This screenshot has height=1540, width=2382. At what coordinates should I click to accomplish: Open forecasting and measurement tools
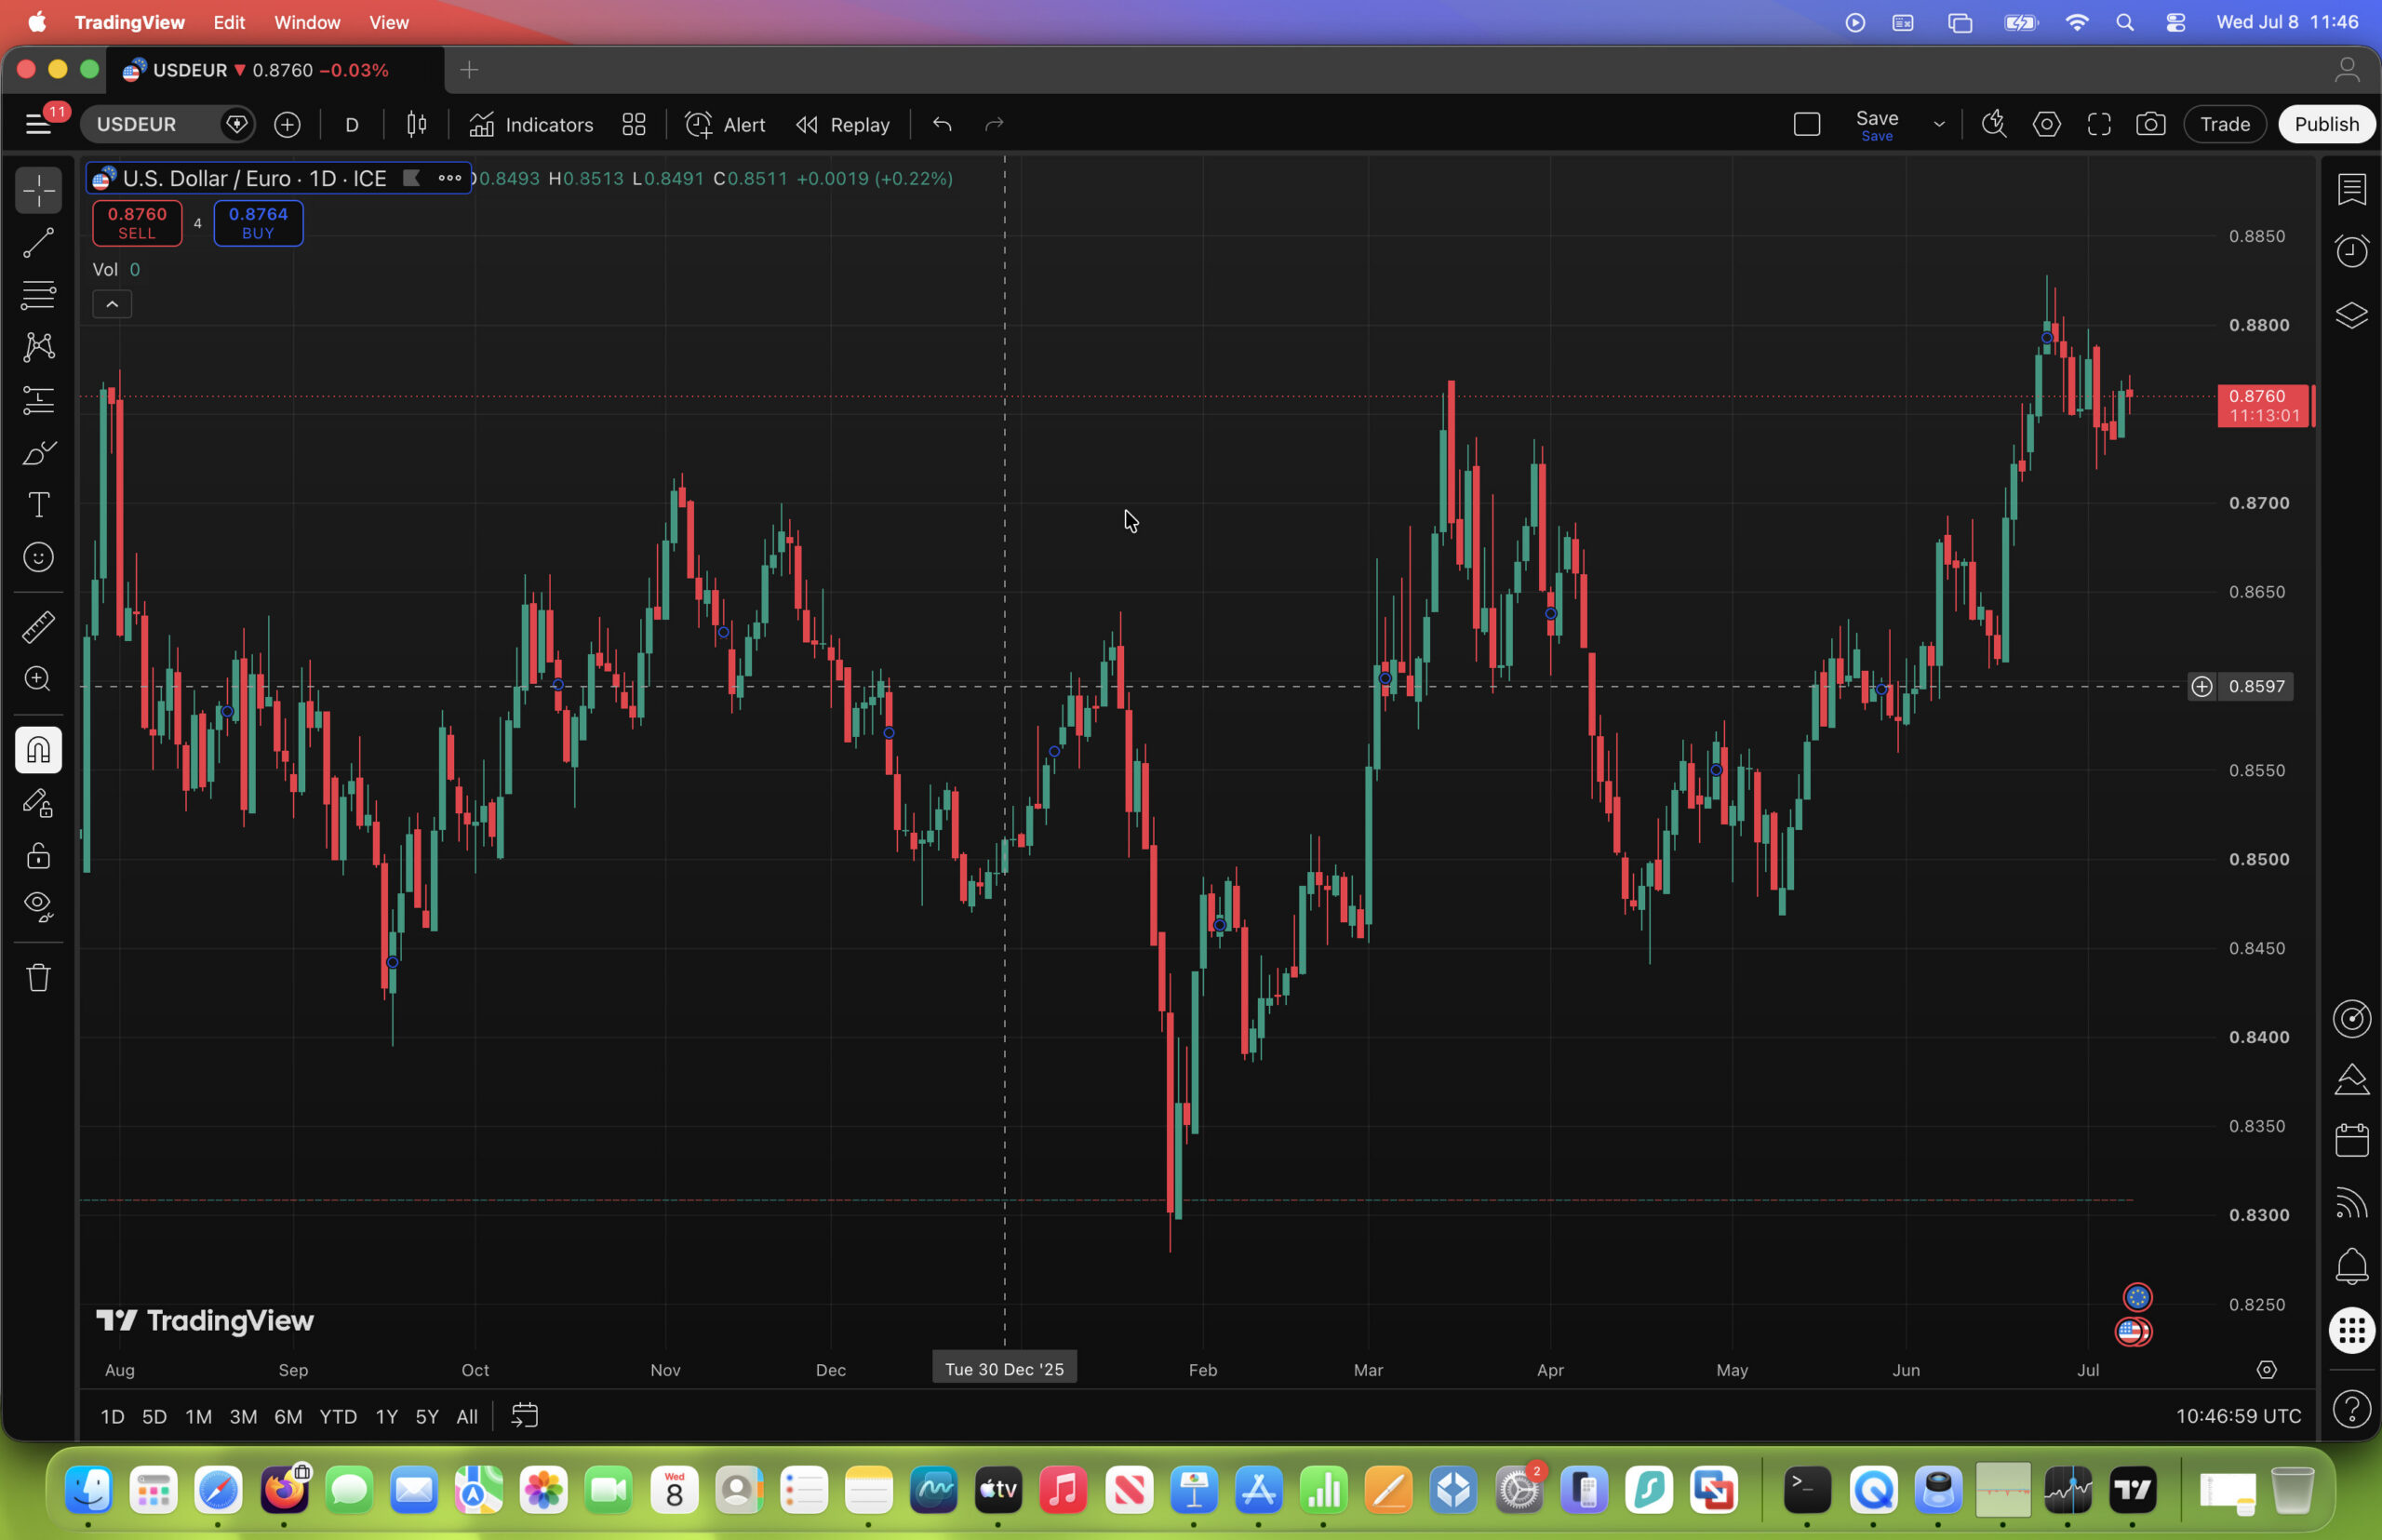pyautogui.click(x=38, y=400)
